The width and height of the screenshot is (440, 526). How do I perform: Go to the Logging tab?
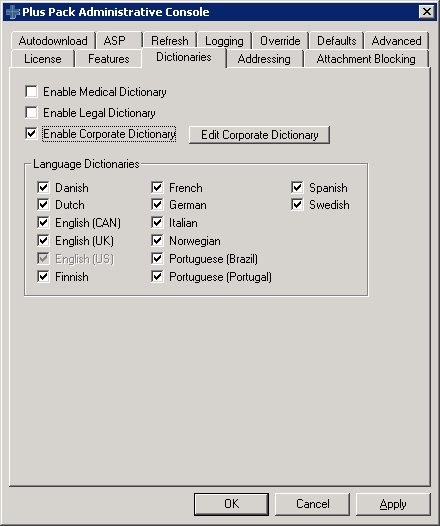[224, 41]
